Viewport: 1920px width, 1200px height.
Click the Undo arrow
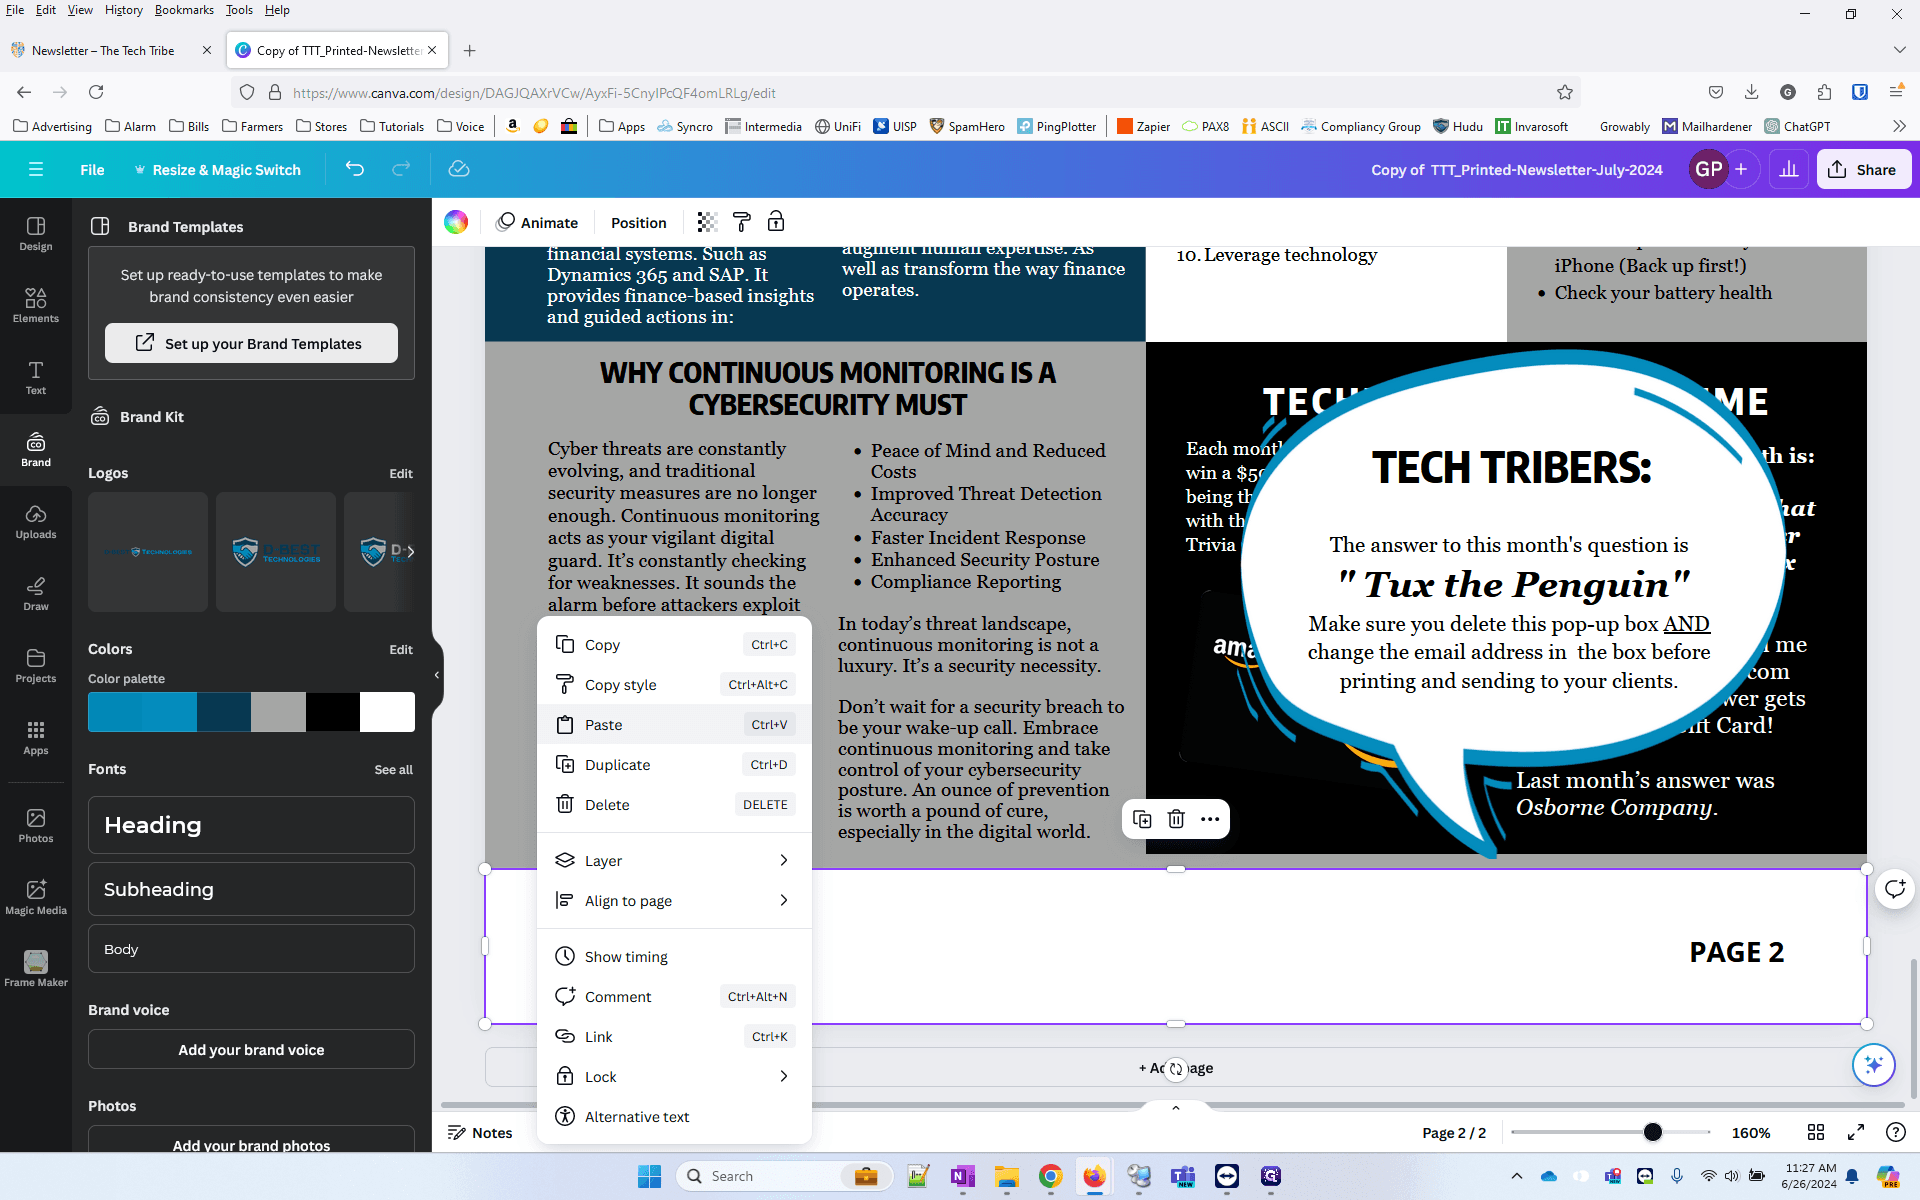point(355,169)
